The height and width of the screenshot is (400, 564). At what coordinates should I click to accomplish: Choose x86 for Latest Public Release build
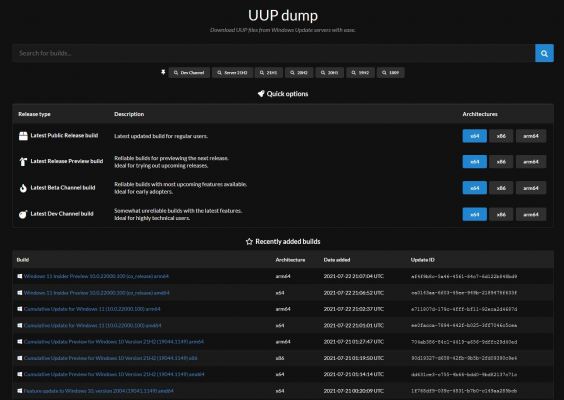click(x=501, y=136)
